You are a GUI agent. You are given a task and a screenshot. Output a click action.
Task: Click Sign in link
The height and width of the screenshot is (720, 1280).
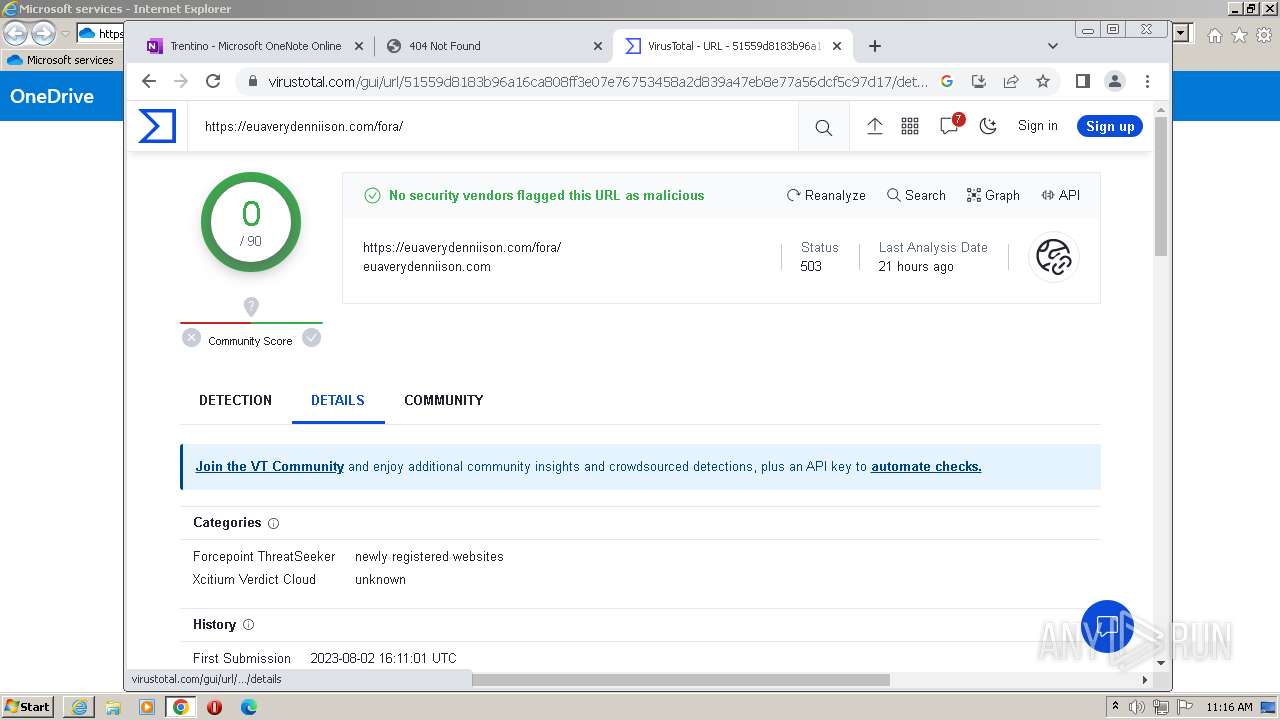(x=1037, y=126)
